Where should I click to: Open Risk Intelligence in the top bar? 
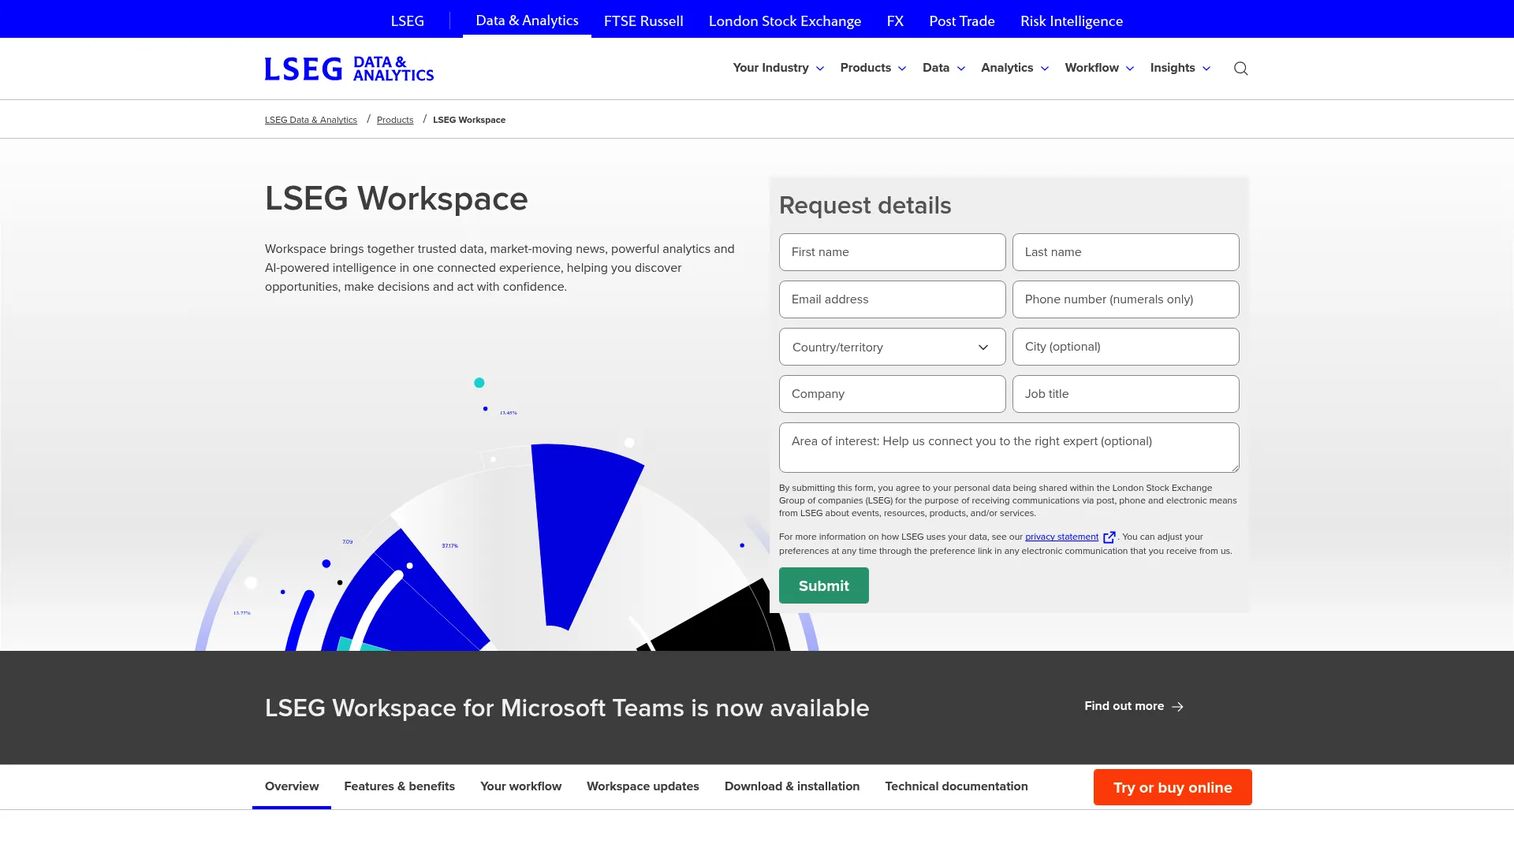pos(1071,21)
